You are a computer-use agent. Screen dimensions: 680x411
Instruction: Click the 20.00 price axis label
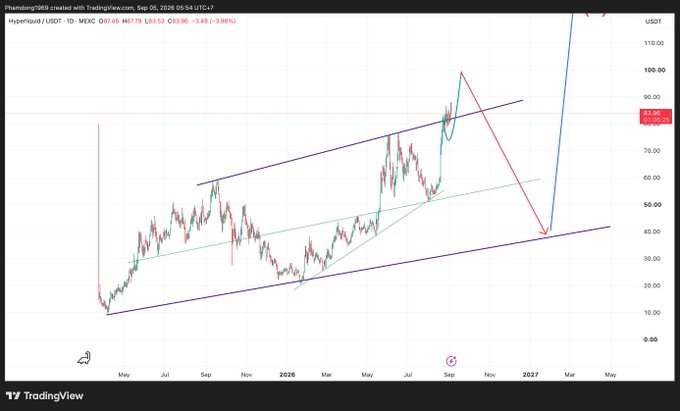652,285
